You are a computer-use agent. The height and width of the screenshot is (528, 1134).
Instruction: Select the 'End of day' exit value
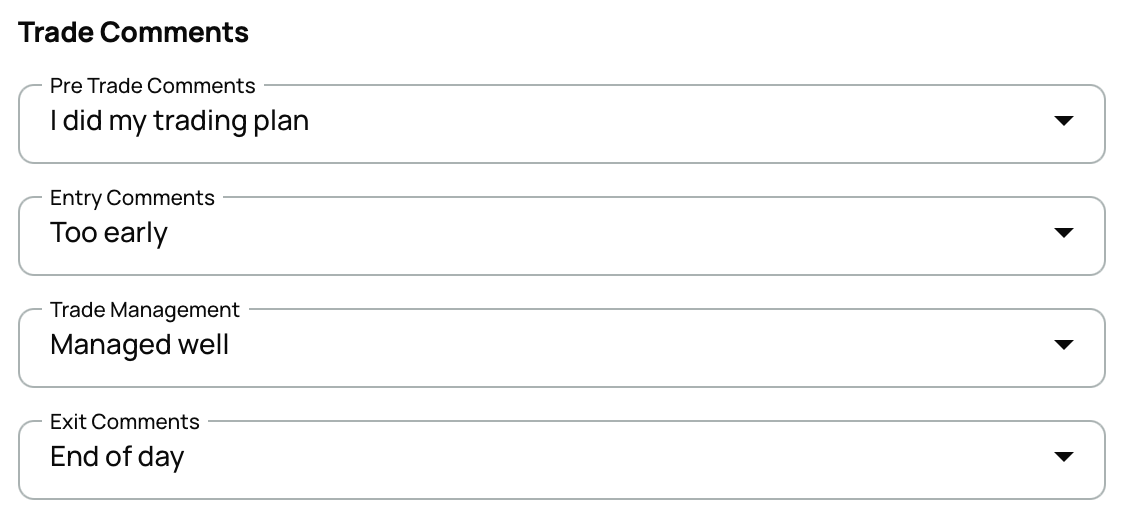[x=117, y=457]
